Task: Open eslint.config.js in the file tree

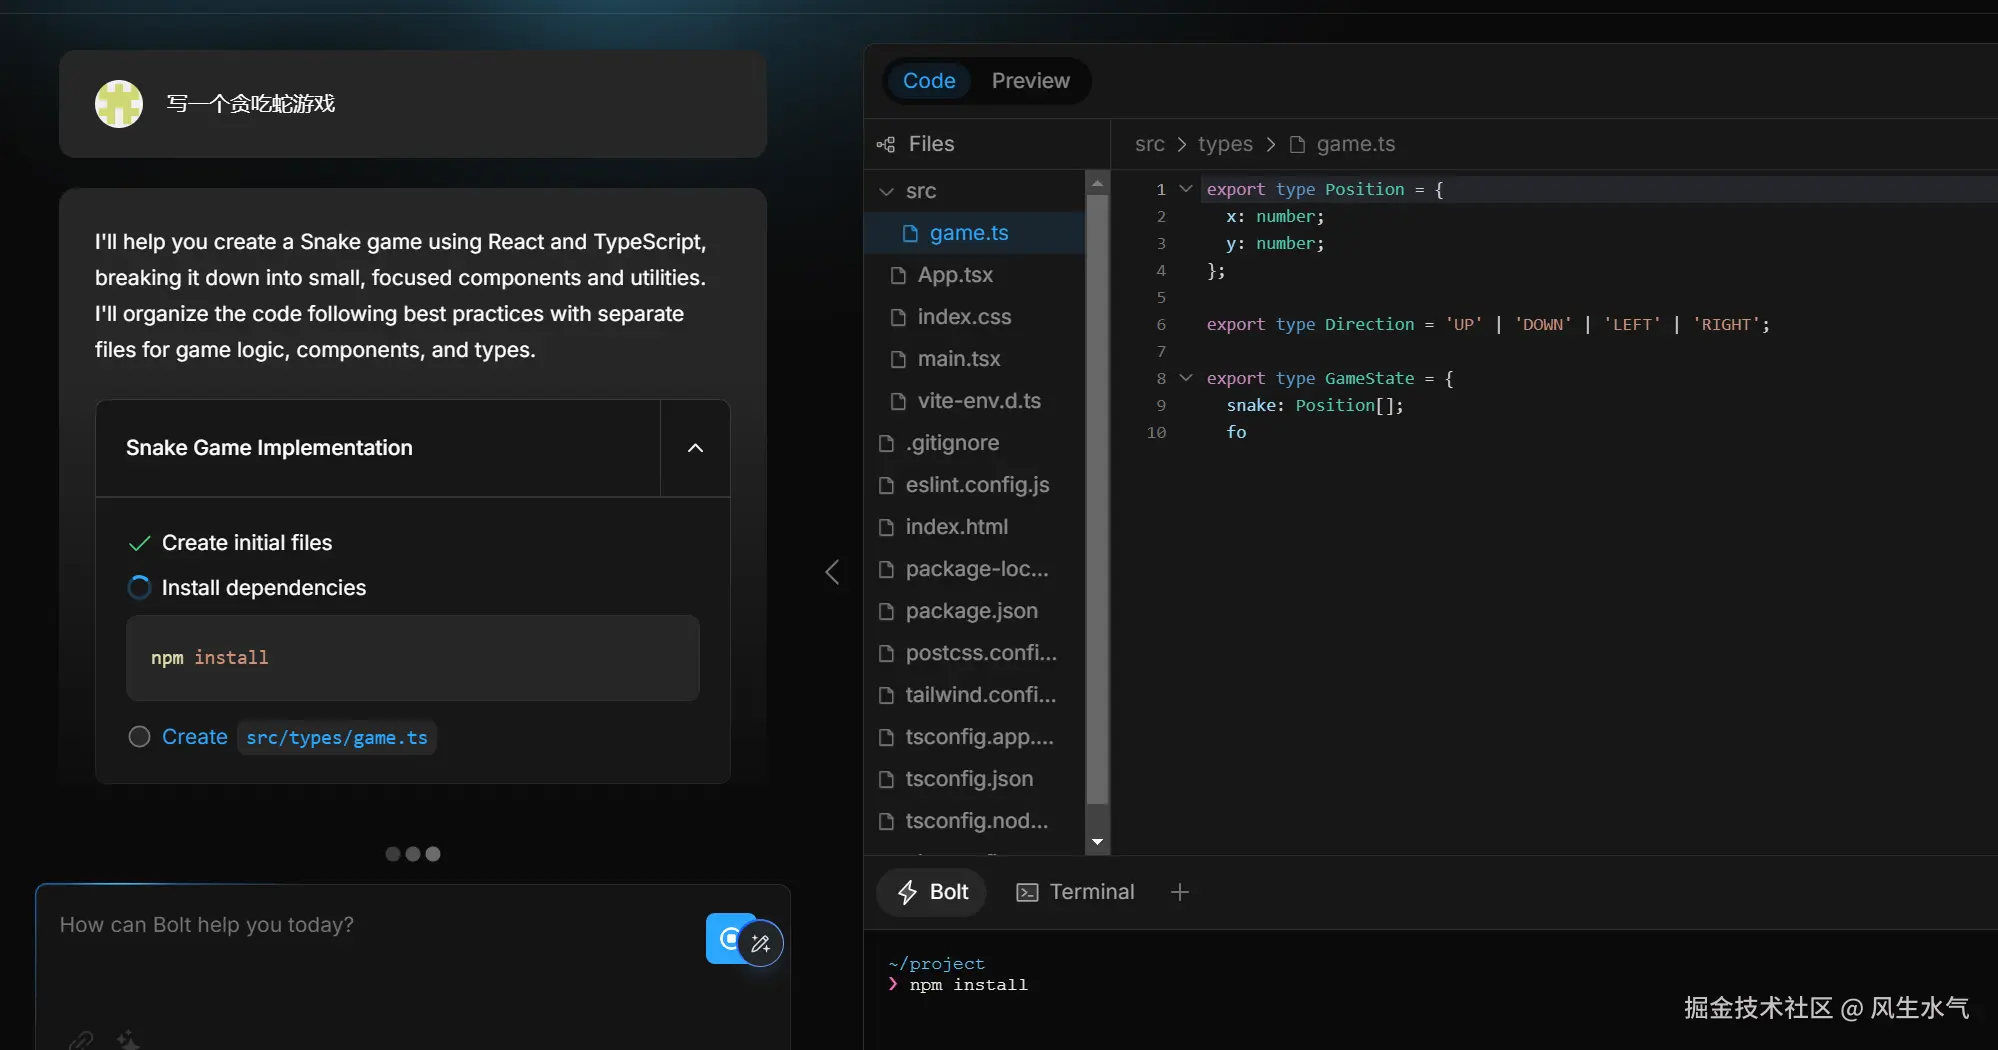Action: tap(975, 485)
